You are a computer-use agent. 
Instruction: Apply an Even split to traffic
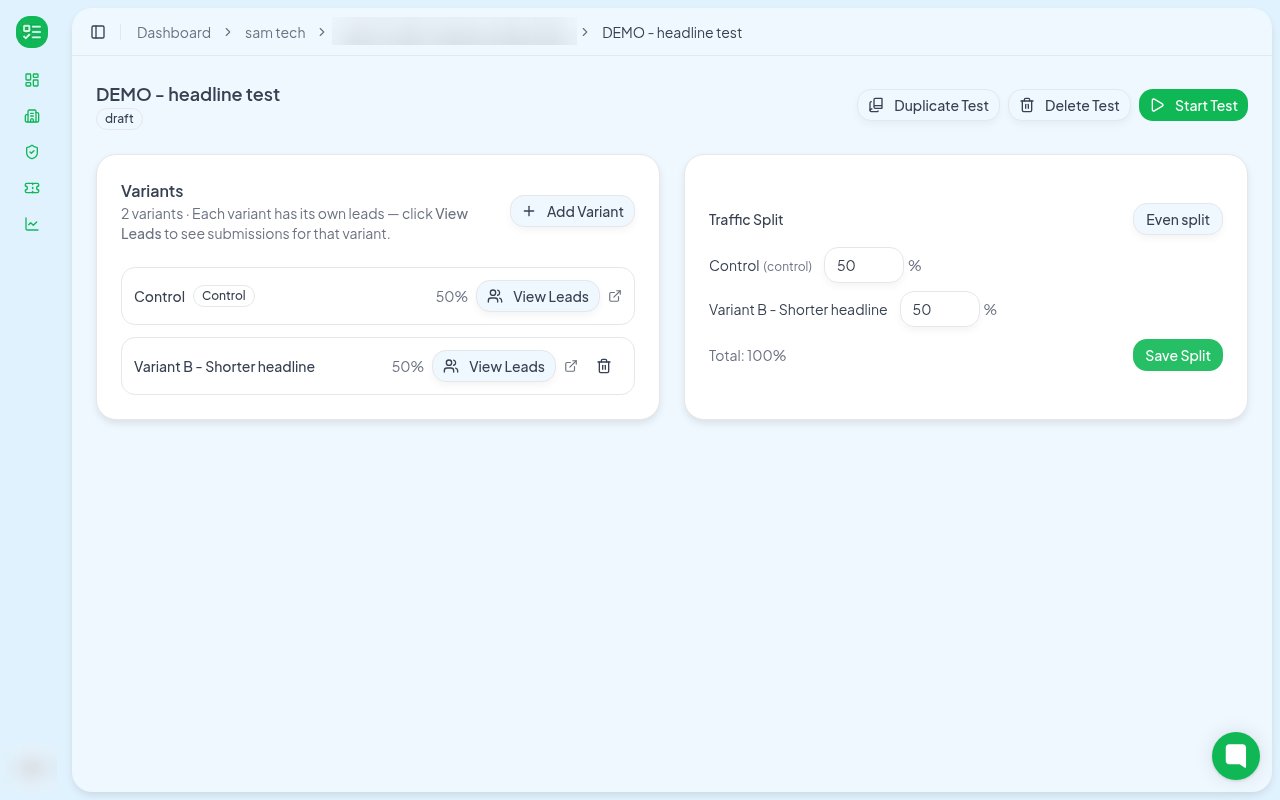1178,220
